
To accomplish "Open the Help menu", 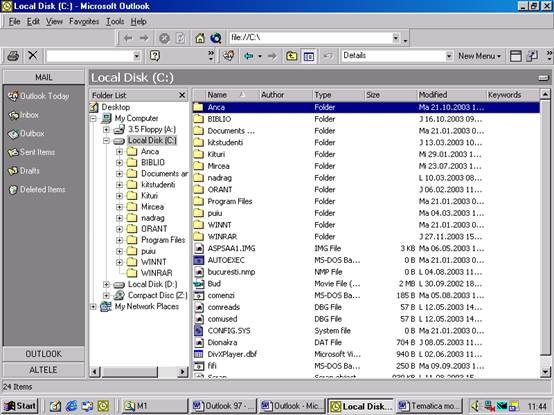I will 138,22.
